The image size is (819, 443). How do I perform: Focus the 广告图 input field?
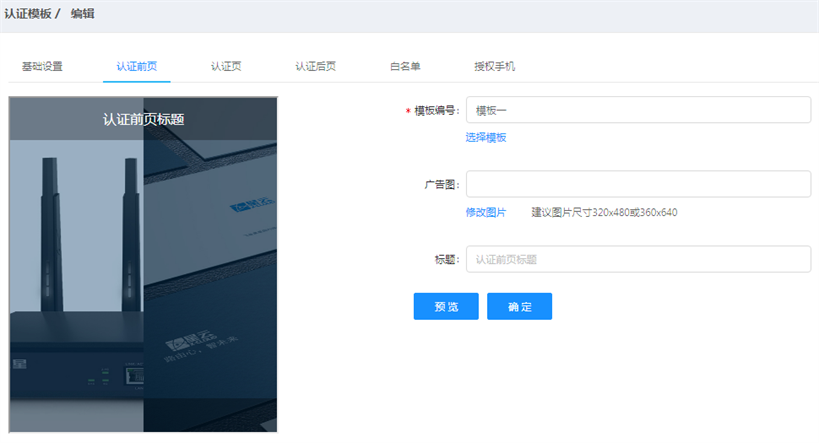tap(638, 184)
